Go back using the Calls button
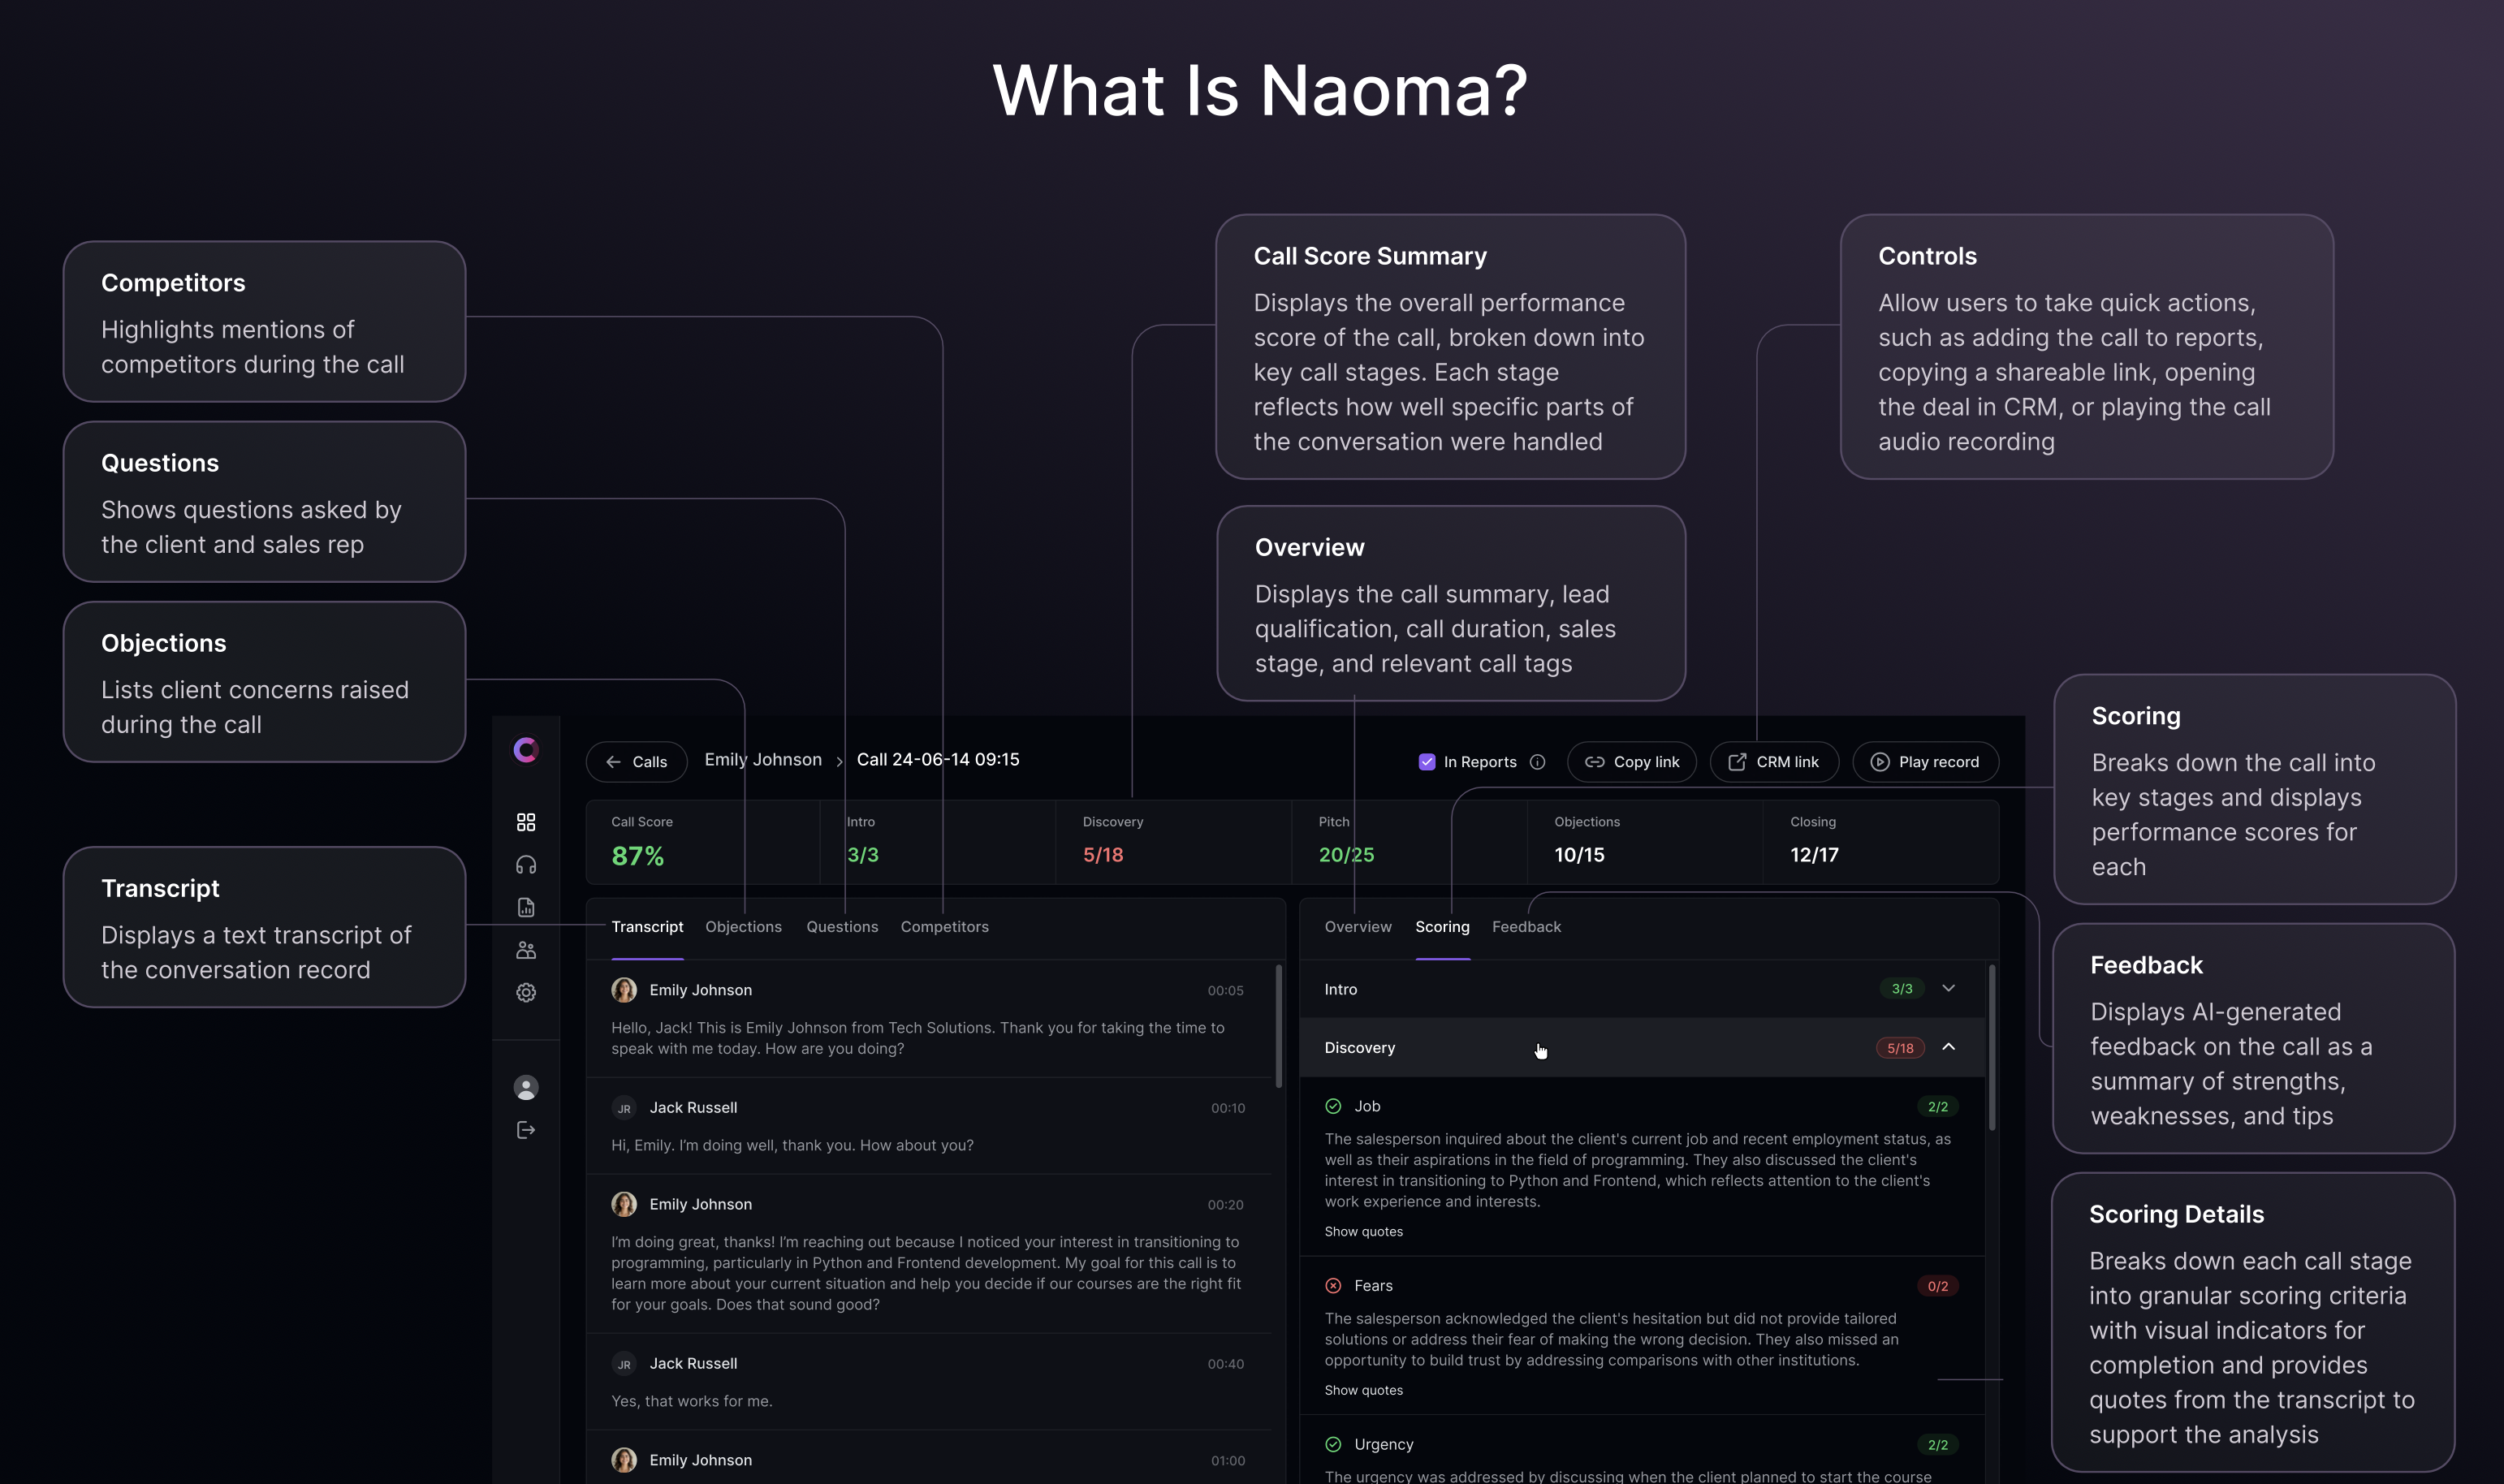Screen dimensions: 2504x1484 pos(636,762)
